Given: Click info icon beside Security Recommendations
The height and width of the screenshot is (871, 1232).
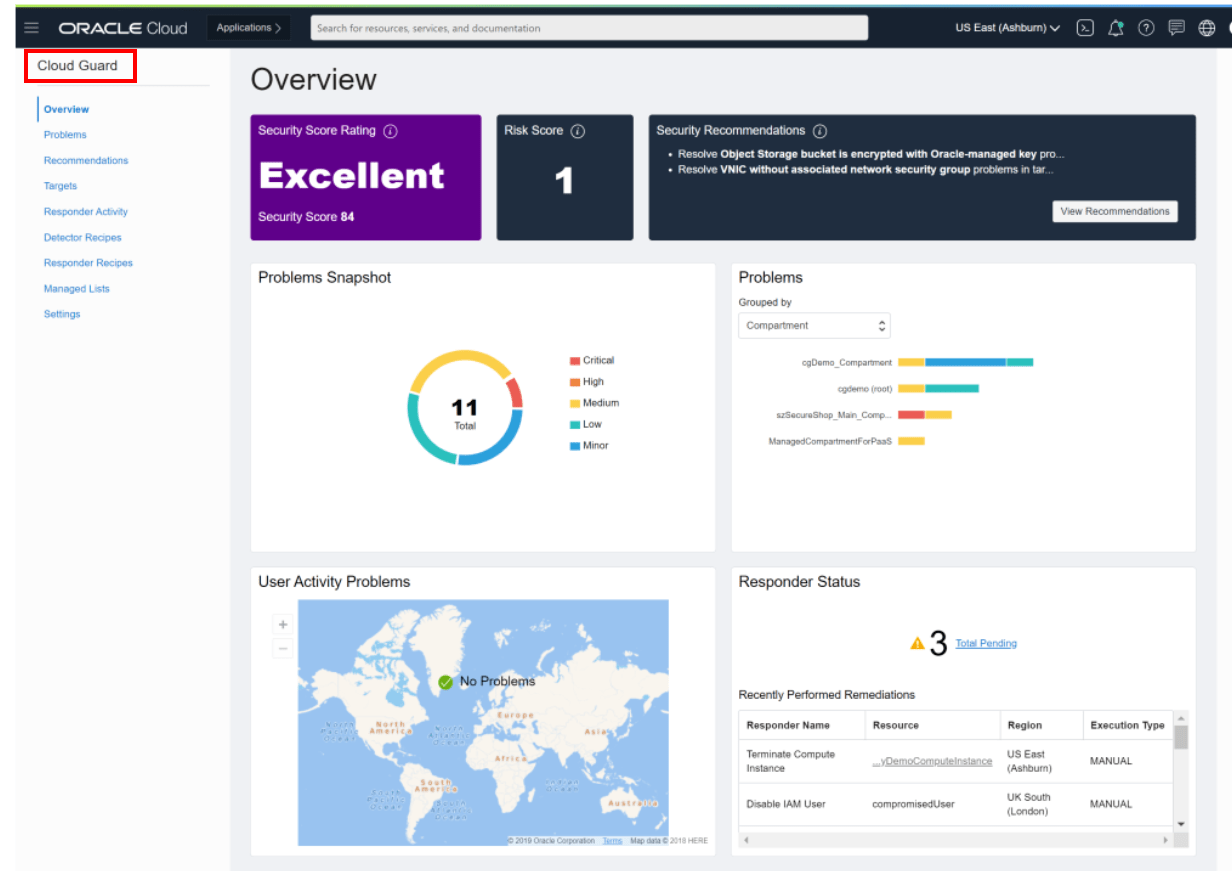Looking at the screenshot, I should coord(820,131).
